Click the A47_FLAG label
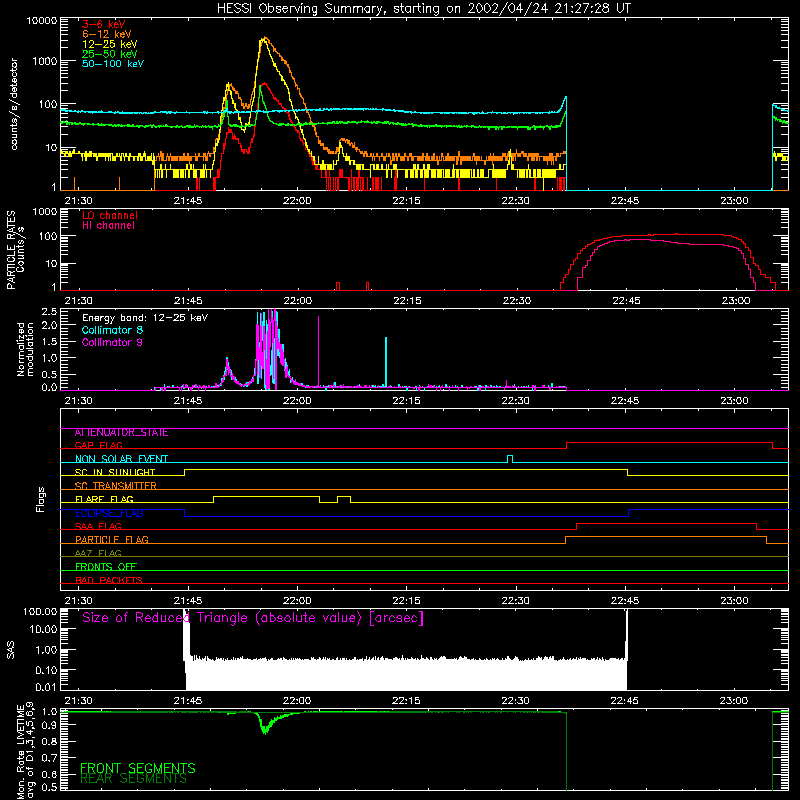The height and width of the screenshot is (800, 800). coord(98,553)
